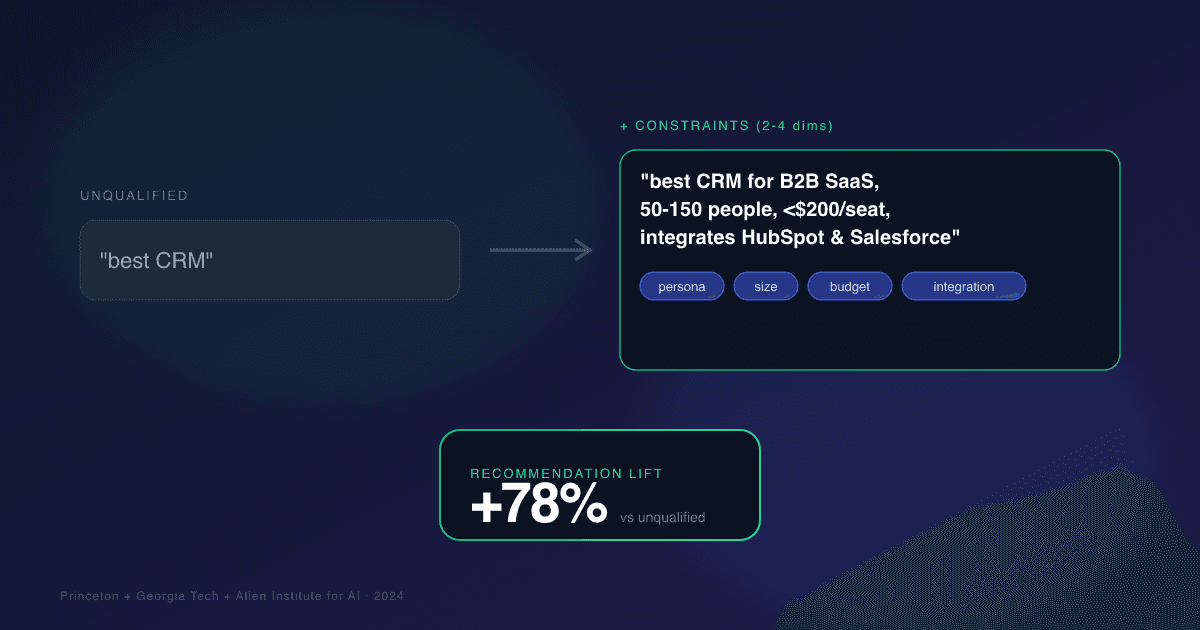Click the arrow between the two query boxes
The image size is (1200, 630).
click(x=541, y=250)
